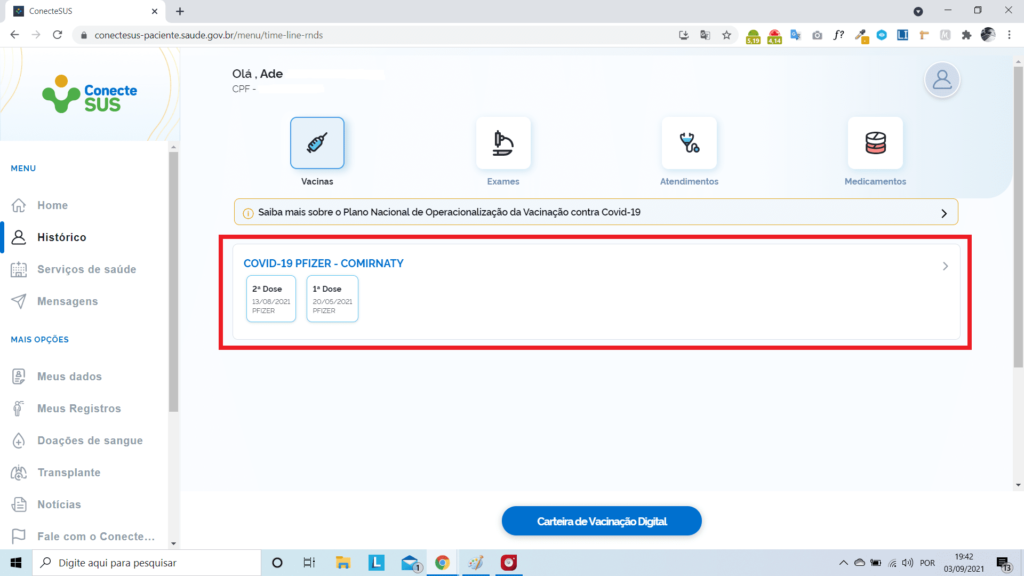Open Doações de sangue menu item

[x=89, y=440]
